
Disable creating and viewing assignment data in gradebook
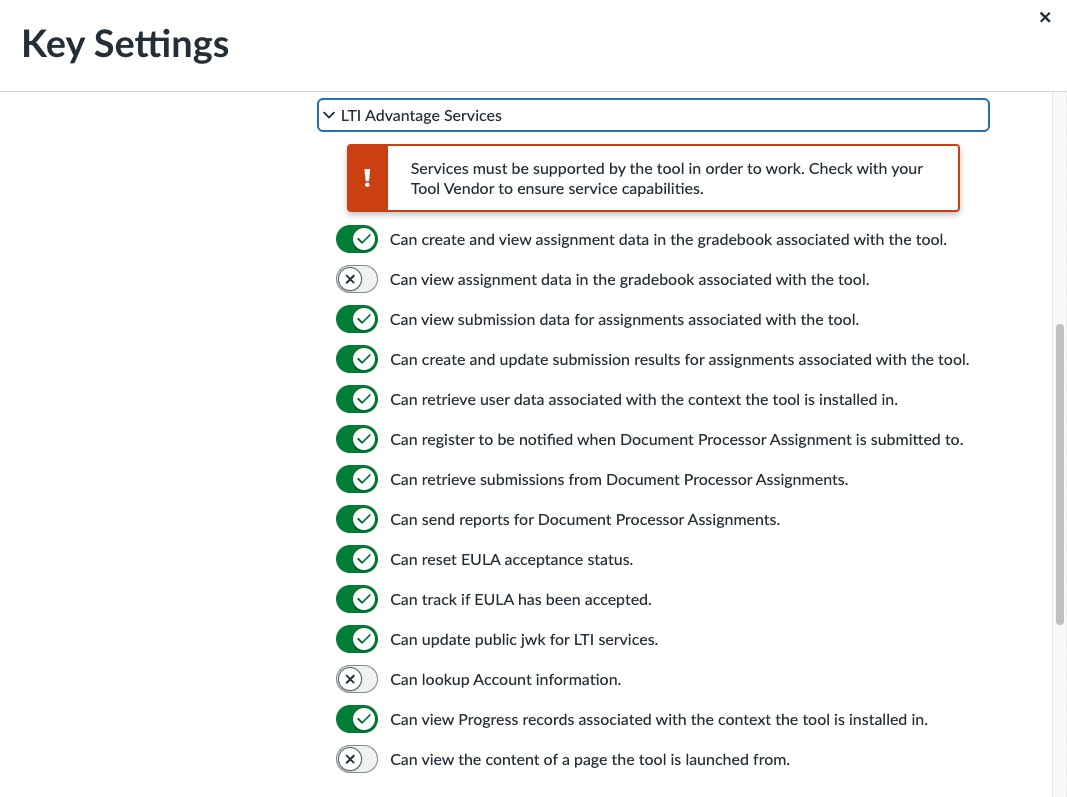357,239
